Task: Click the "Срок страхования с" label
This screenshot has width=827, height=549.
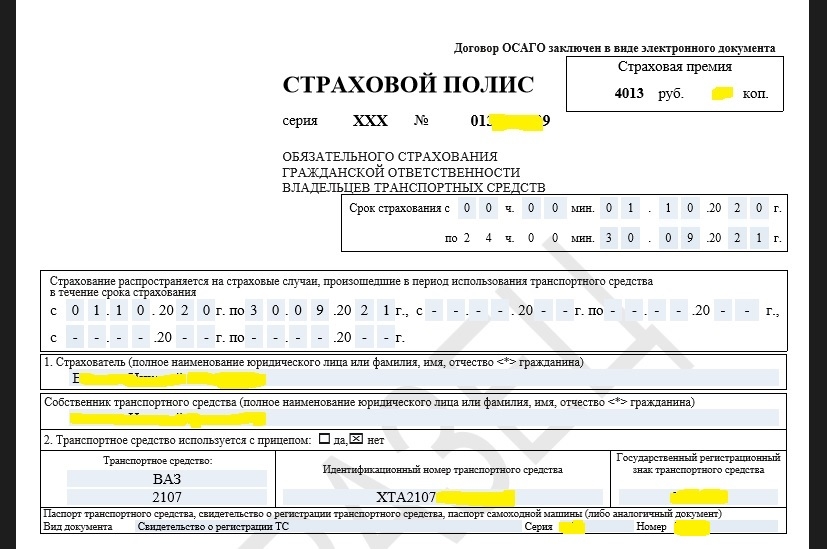Action: click(399, 208)
